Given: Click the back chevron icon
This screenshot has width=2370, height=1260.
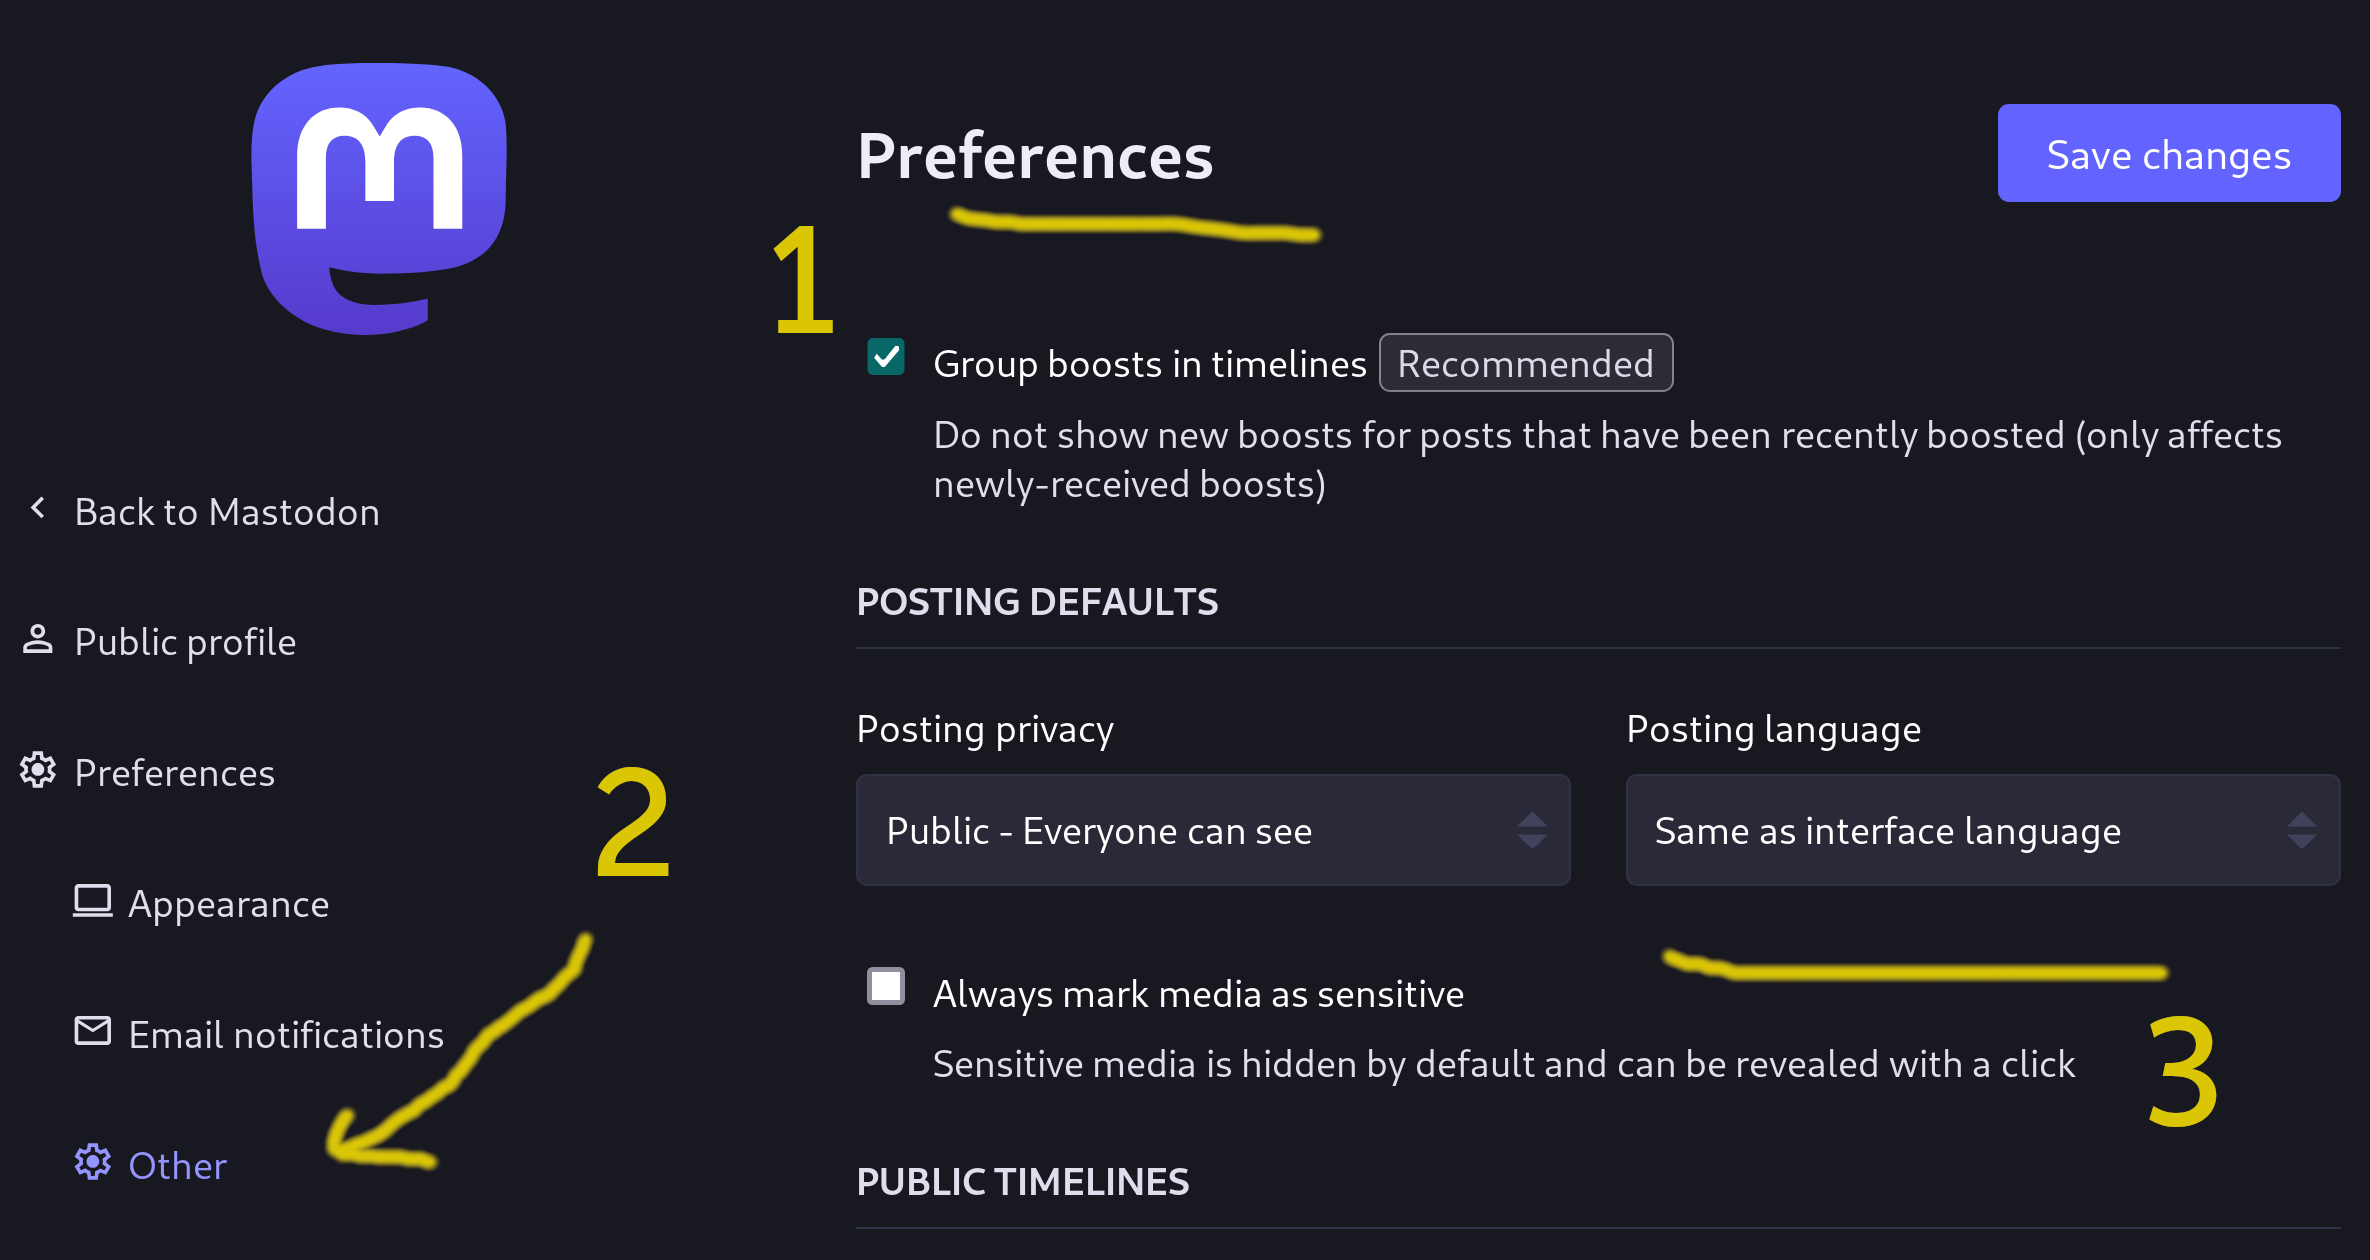Looking at the screenshot, I should pyautogui.click(x=38, y=509).
